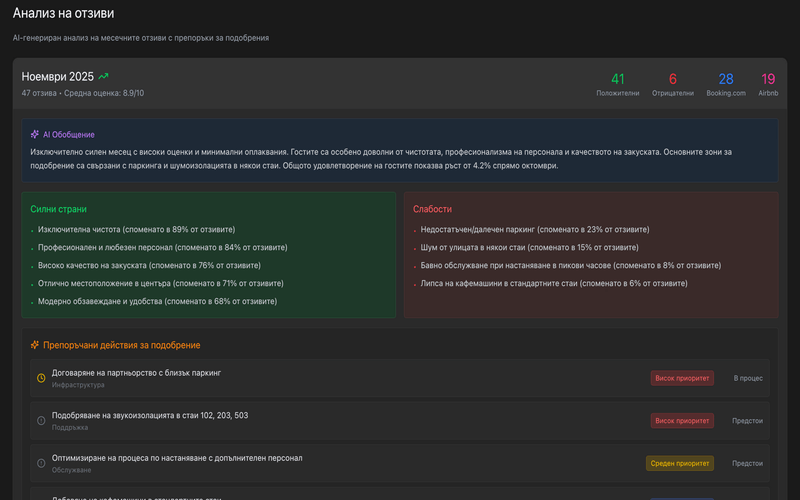Click the AI-генериран анализ subtitle text
This screenshot has height=500, width=800.
coord(141,38)
